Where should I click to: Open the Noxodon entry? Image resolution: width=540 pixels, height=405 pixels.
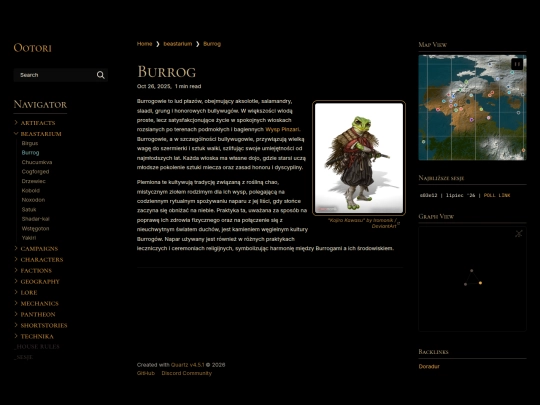coord(33,200)
